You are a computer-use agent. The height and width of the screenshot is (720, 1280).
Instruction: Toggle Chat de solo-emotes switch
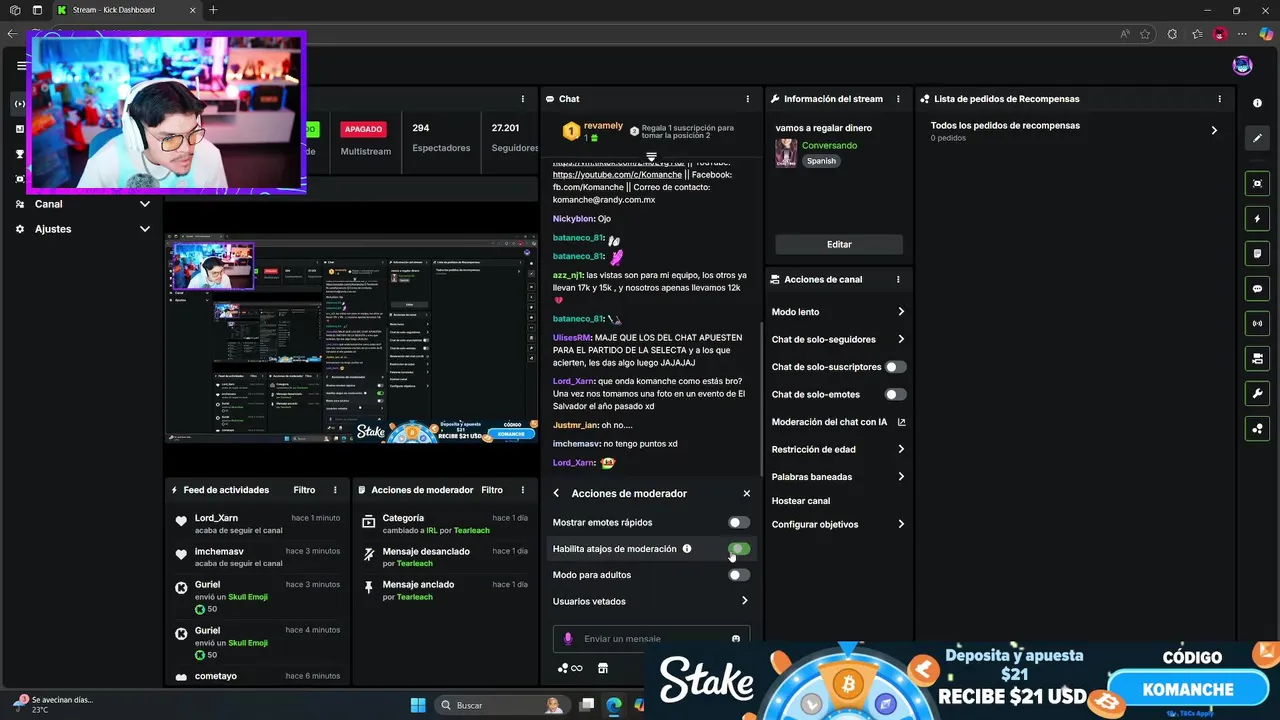coord(895,395)
